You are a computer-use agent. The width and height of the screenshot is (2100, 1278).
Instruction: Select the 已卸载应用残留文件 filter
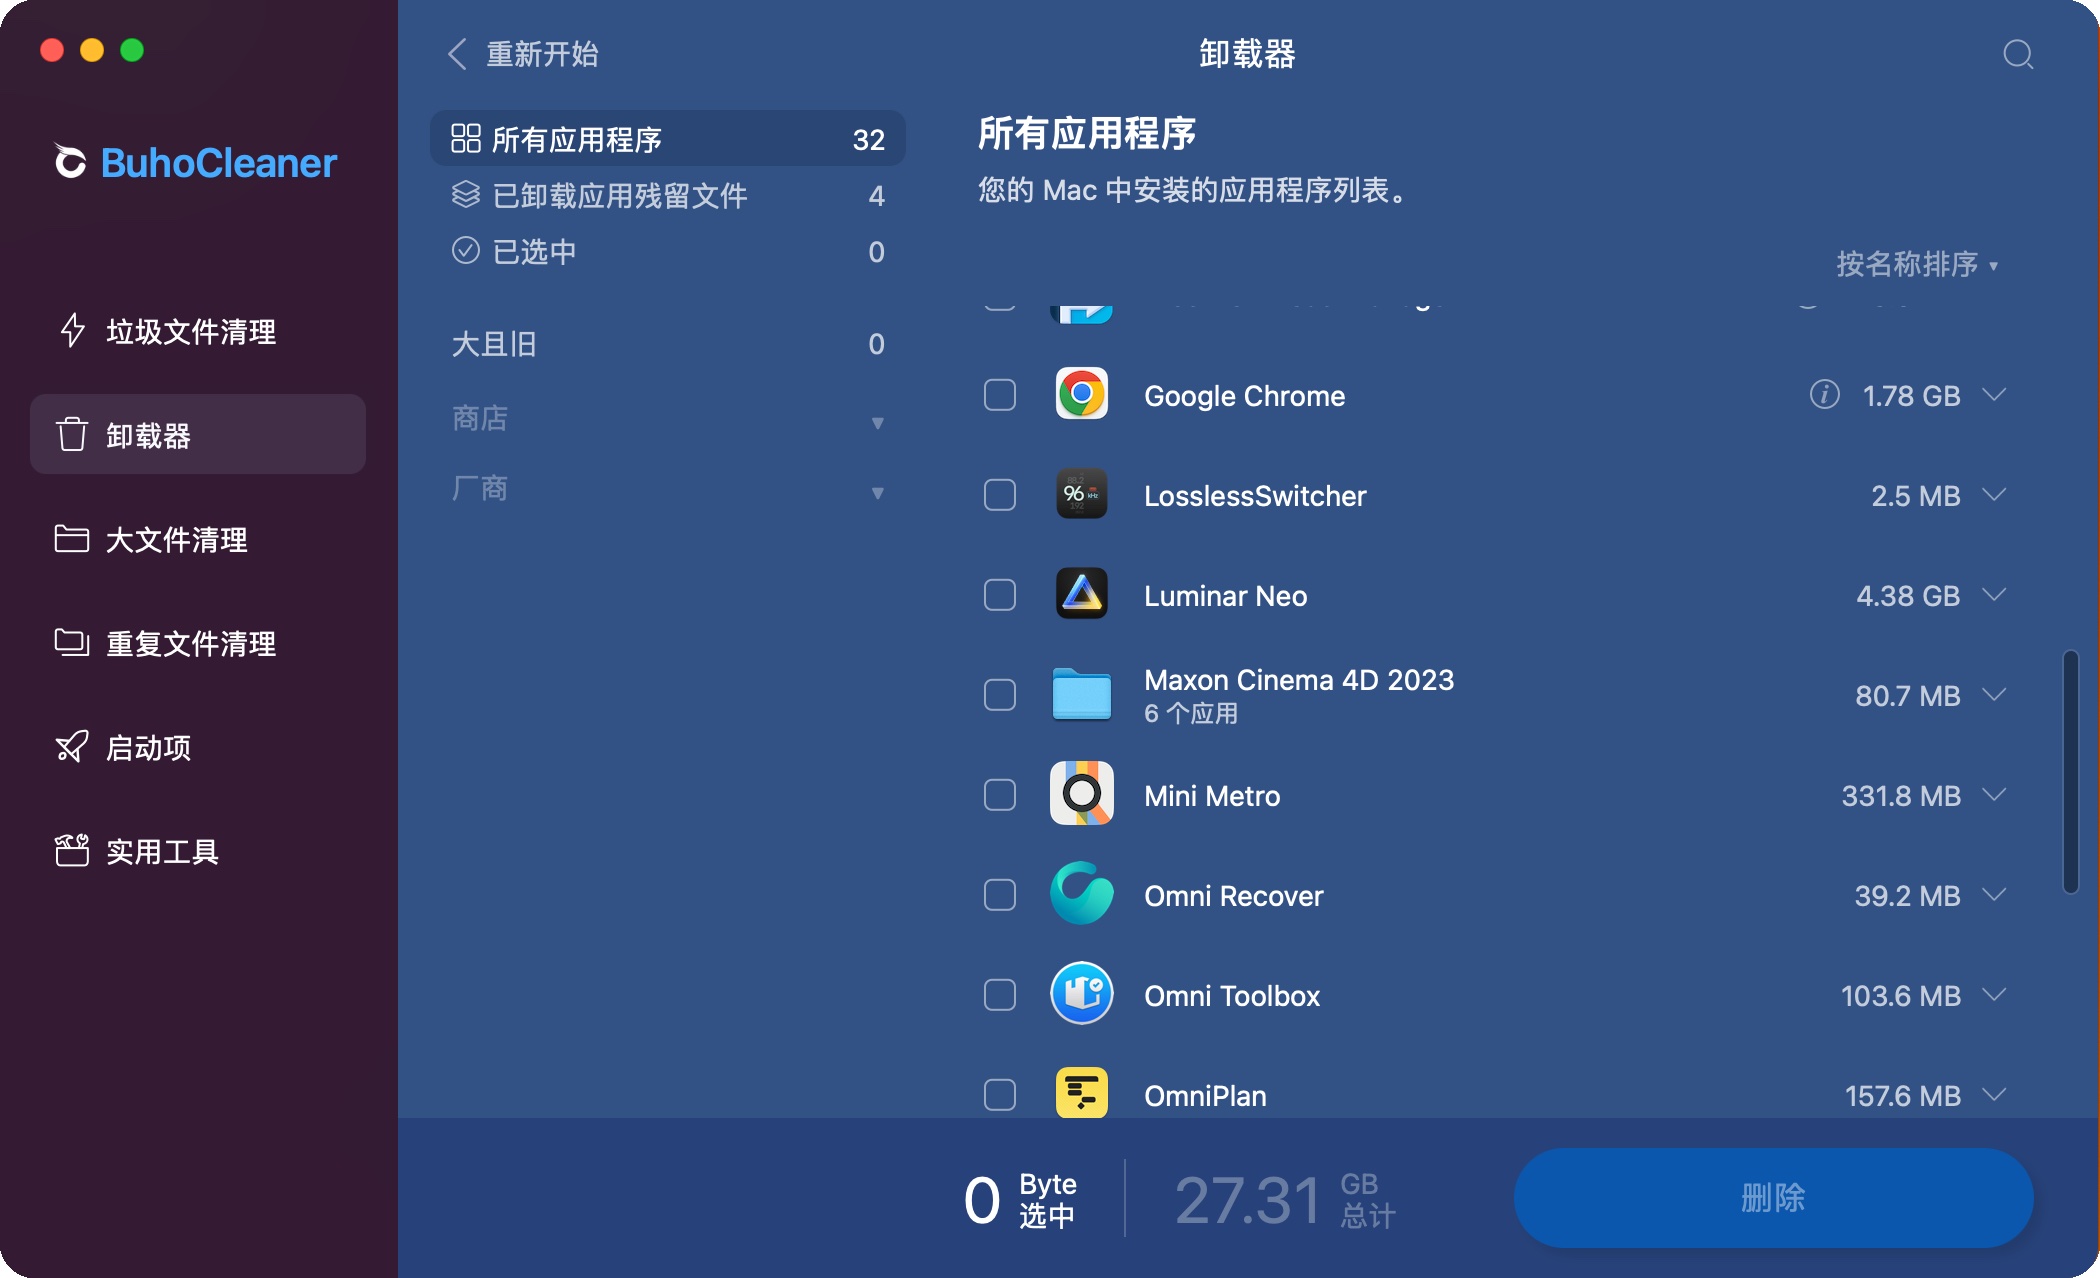[668, 195]
